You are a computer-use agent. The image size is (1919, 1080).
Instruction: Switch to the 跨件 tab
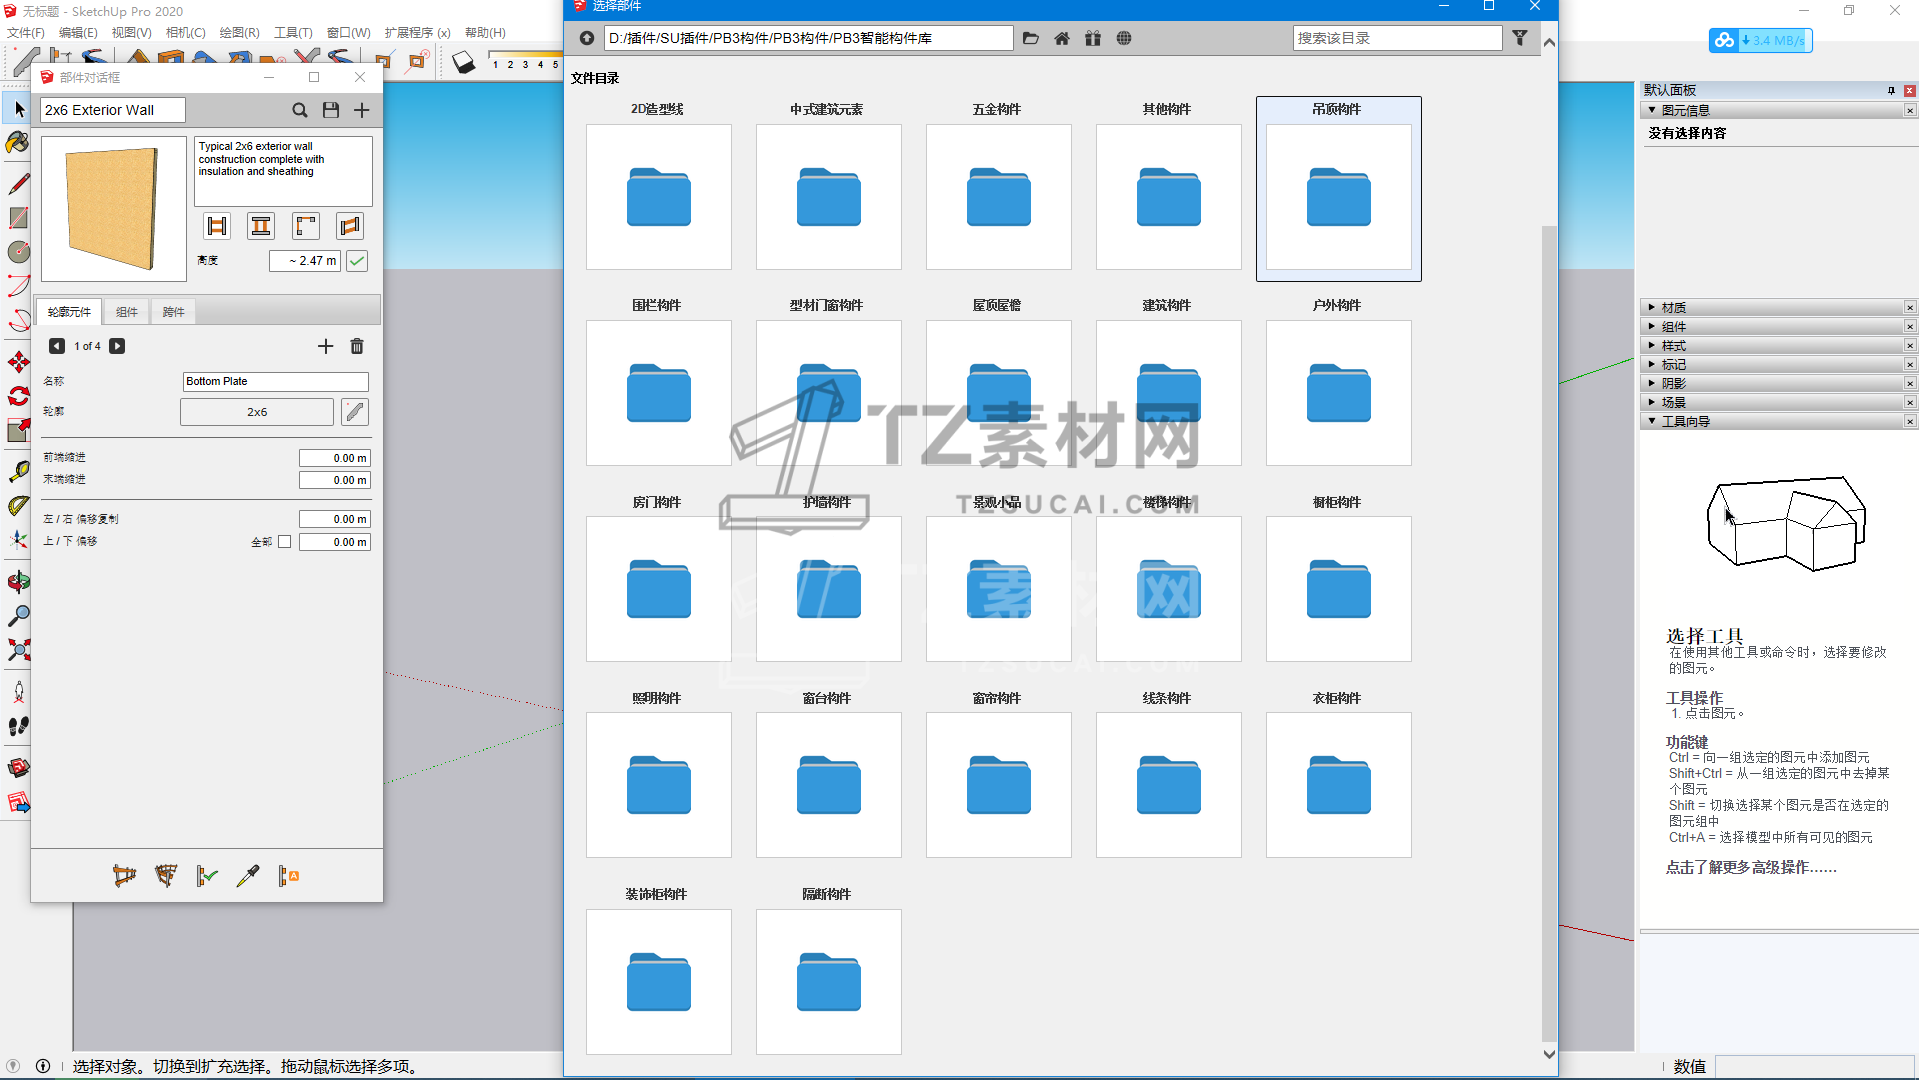pos(174,312)
